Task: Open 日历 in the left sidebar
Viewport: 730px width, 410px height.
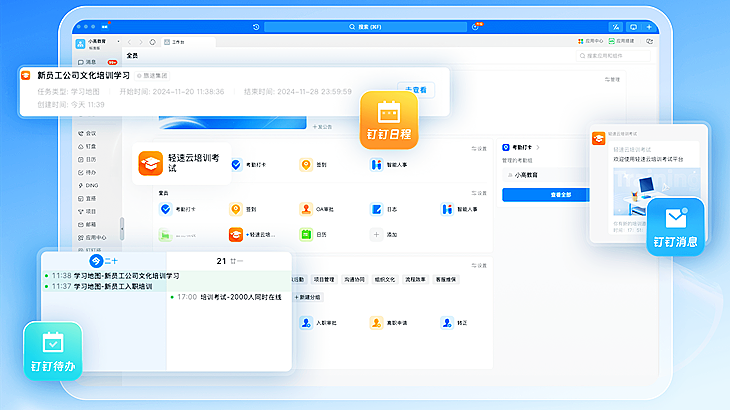Action: click(x=87, y=160)
